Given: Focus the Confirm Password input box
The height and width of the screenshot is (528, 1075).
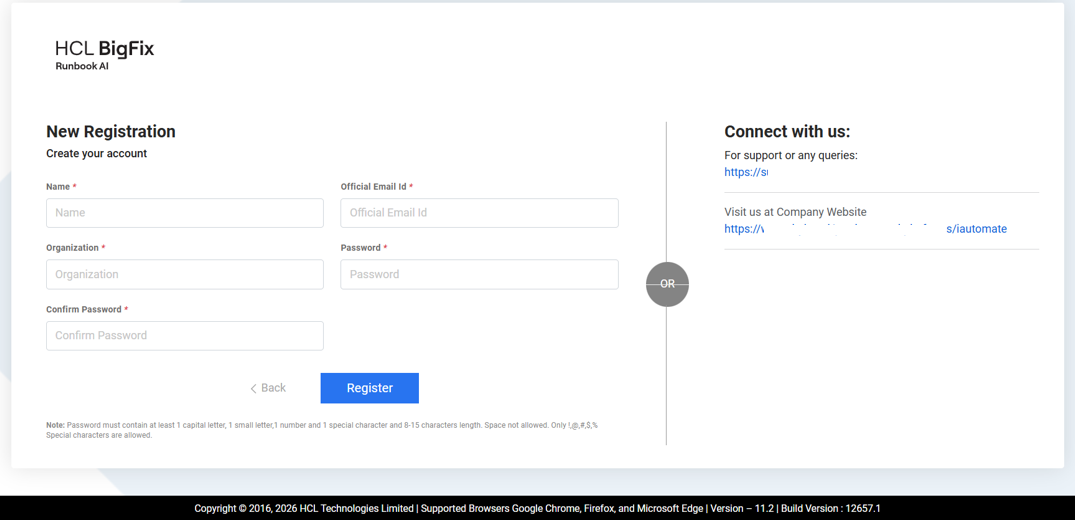Looking at the screenshot, I should (x=185, y=336).
